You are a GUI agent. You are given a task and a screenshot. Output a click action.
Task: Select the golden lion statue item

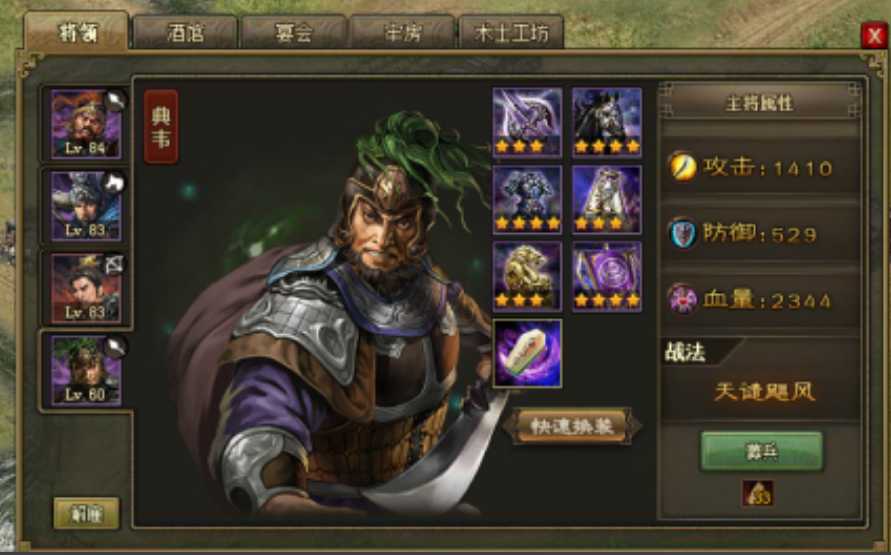(527, 277)
